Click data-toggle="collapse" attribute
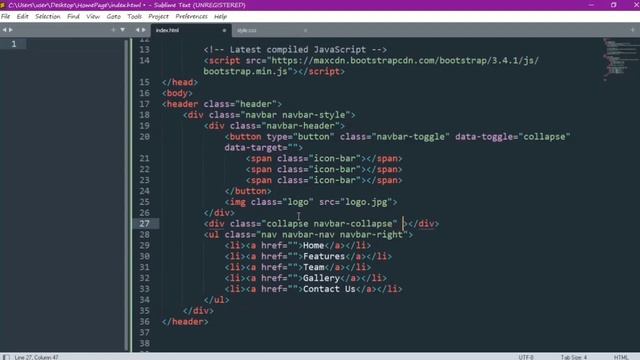Screen dimensions: 640x360 [x=513, y=137]
